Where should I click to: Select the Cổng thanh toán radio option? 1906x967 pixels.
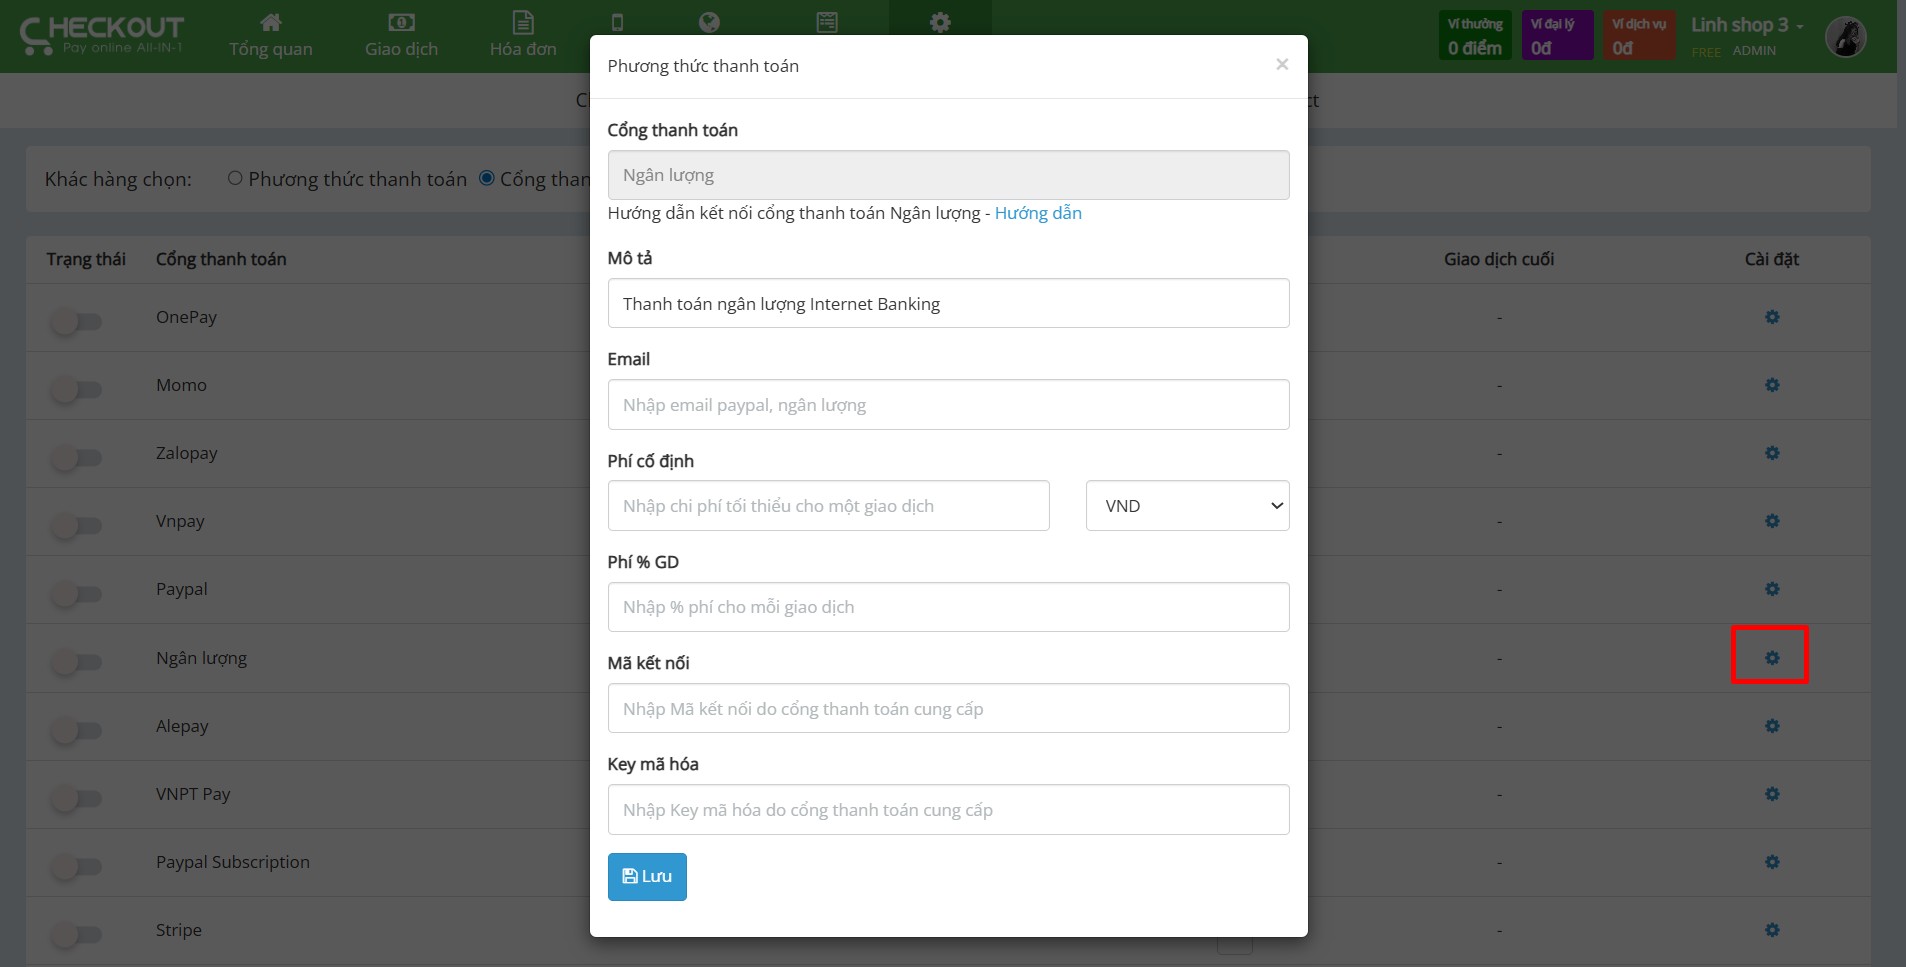[487, 178]
